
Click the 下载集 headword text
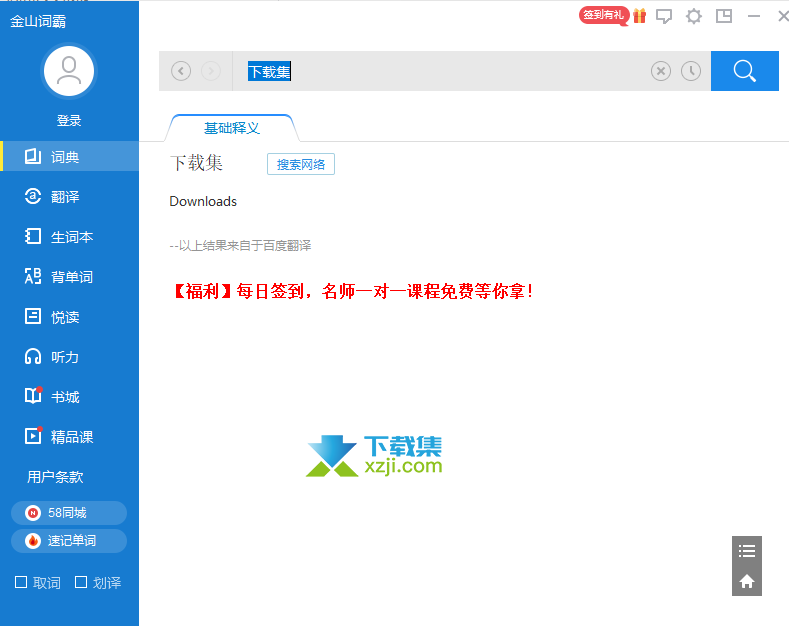pyautogui.click(x=197, y=163)
